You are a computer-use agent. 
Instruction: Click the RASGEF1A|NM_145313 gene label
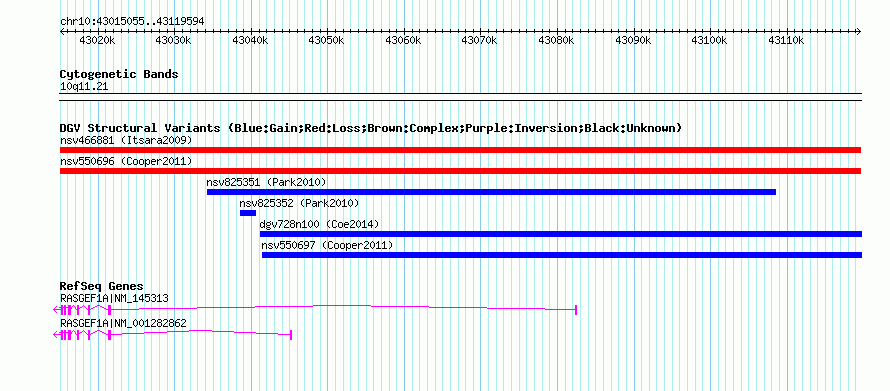pos(114,298)
